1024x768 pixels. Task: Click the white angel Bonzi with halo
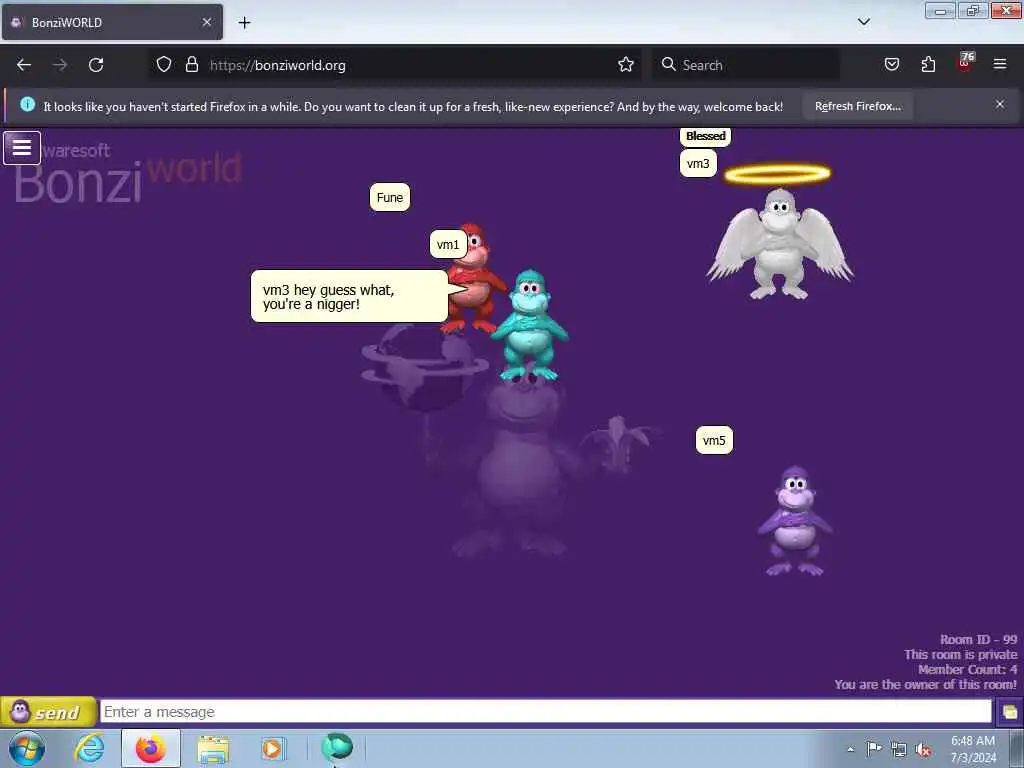[779, 243]
